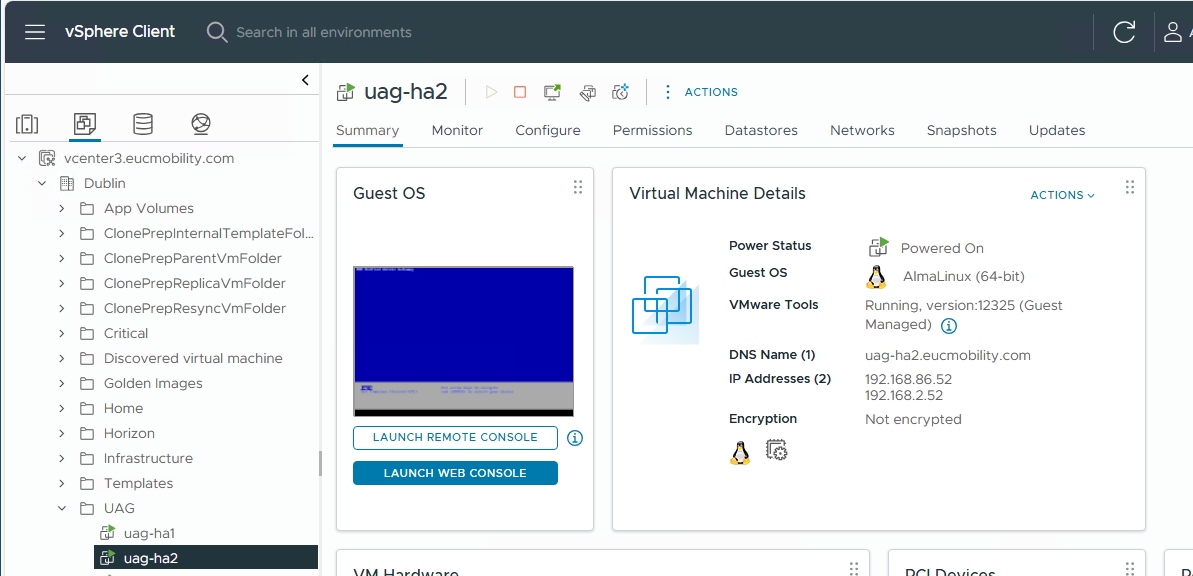Switch to the Networking inventory view icon
Image resolution: width=1193 pixels, height=576 pixels.
click(201, 124)
